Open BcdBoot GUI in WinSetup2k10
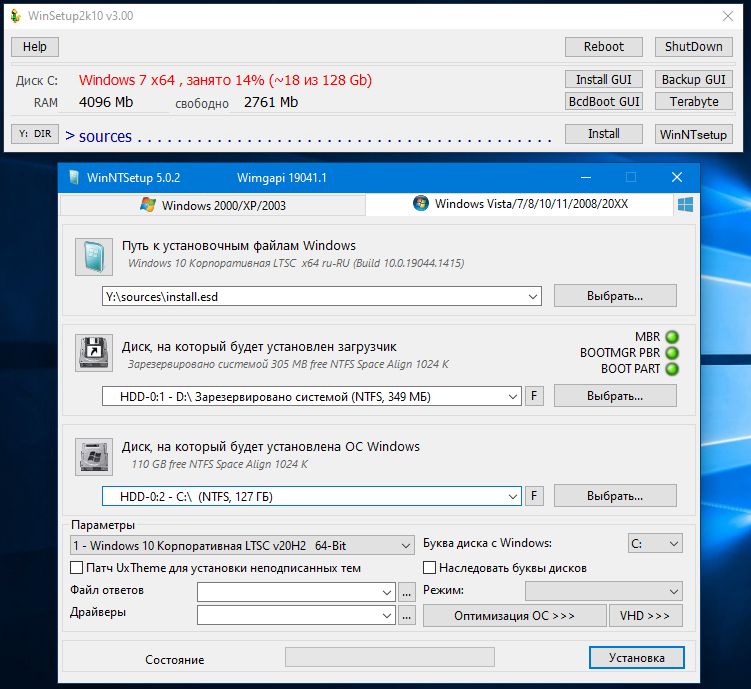Screen dimensions: 751x689 pos(603,102)
